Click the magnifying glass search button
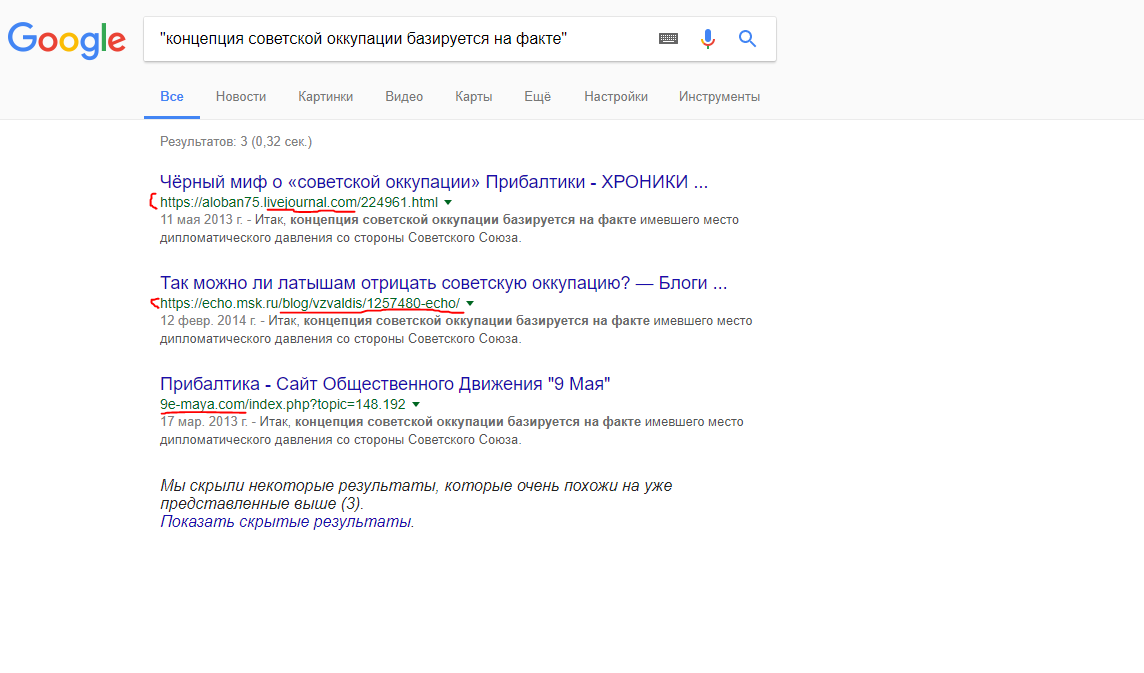 (x=747, y=39)
